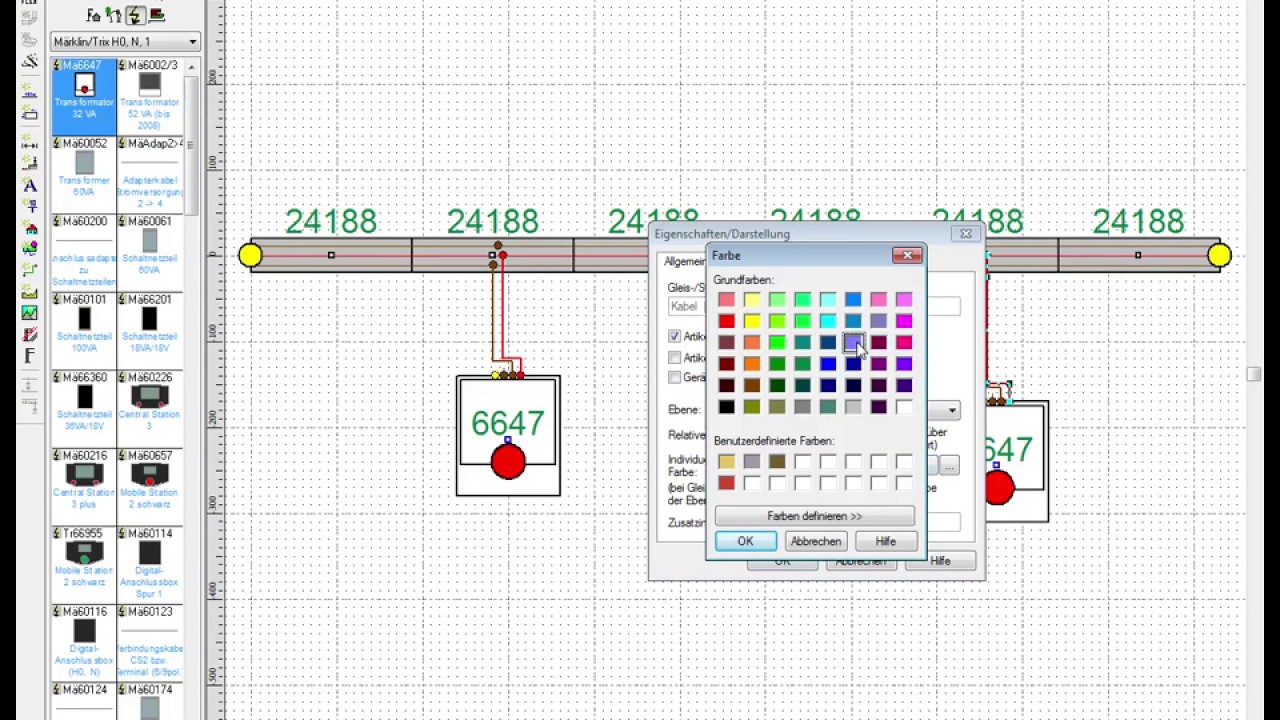The height and width of the screenshot is (720, 1280).
Task: Pick the gold custom color swatch
Action: (x=726, y=462)
